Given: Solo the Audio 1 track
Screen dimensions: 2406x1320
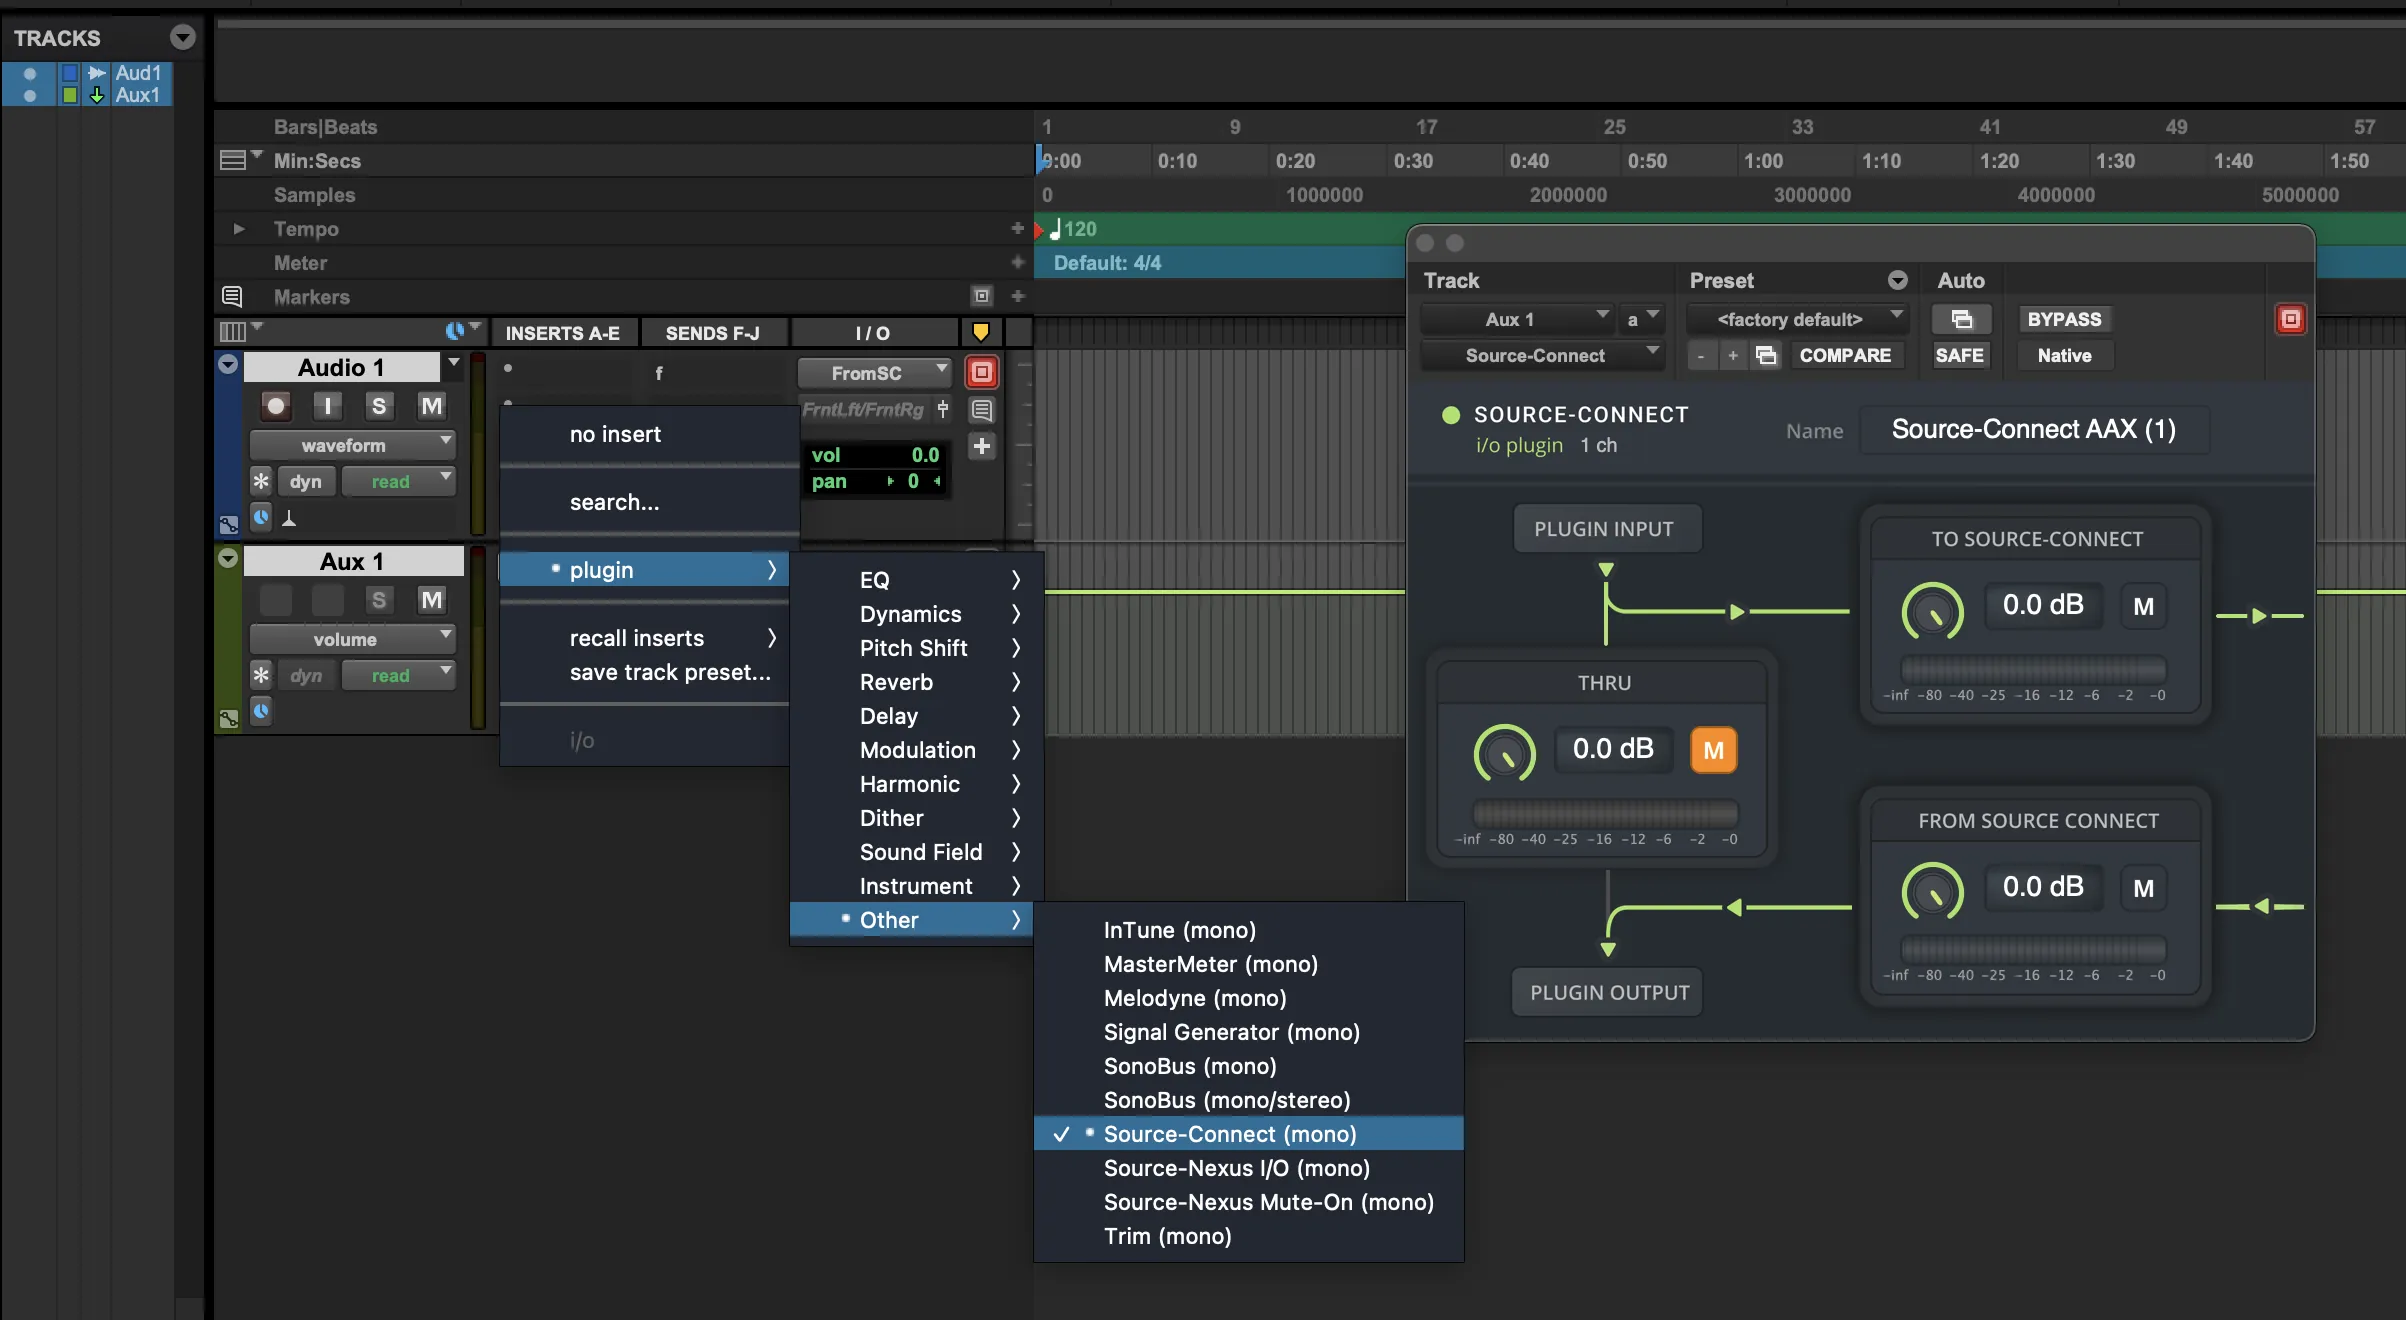Looking at the screenshot, I should (378, 406).
